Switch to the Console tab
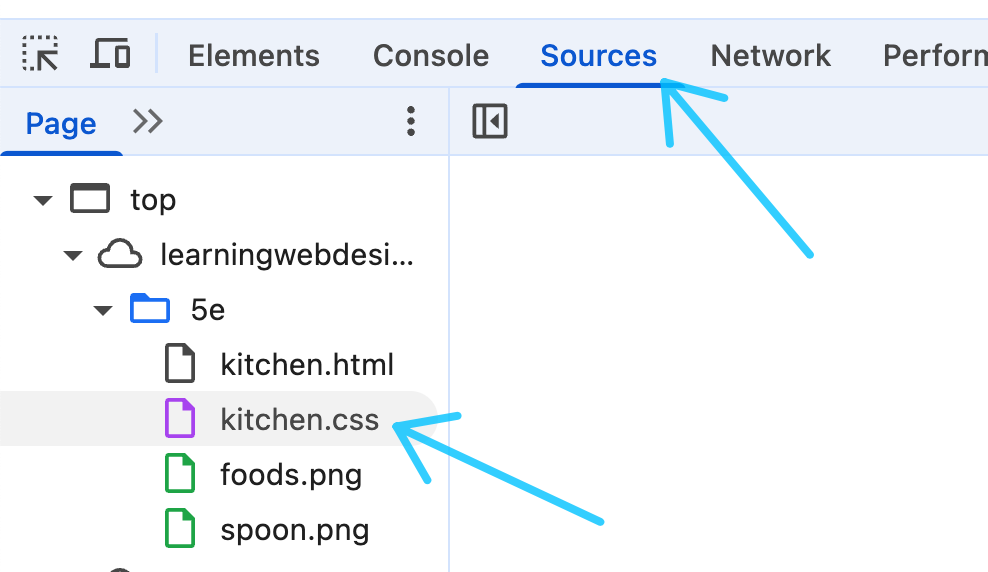Viewport: 988px width, 572px height. [x=431, y=55]
